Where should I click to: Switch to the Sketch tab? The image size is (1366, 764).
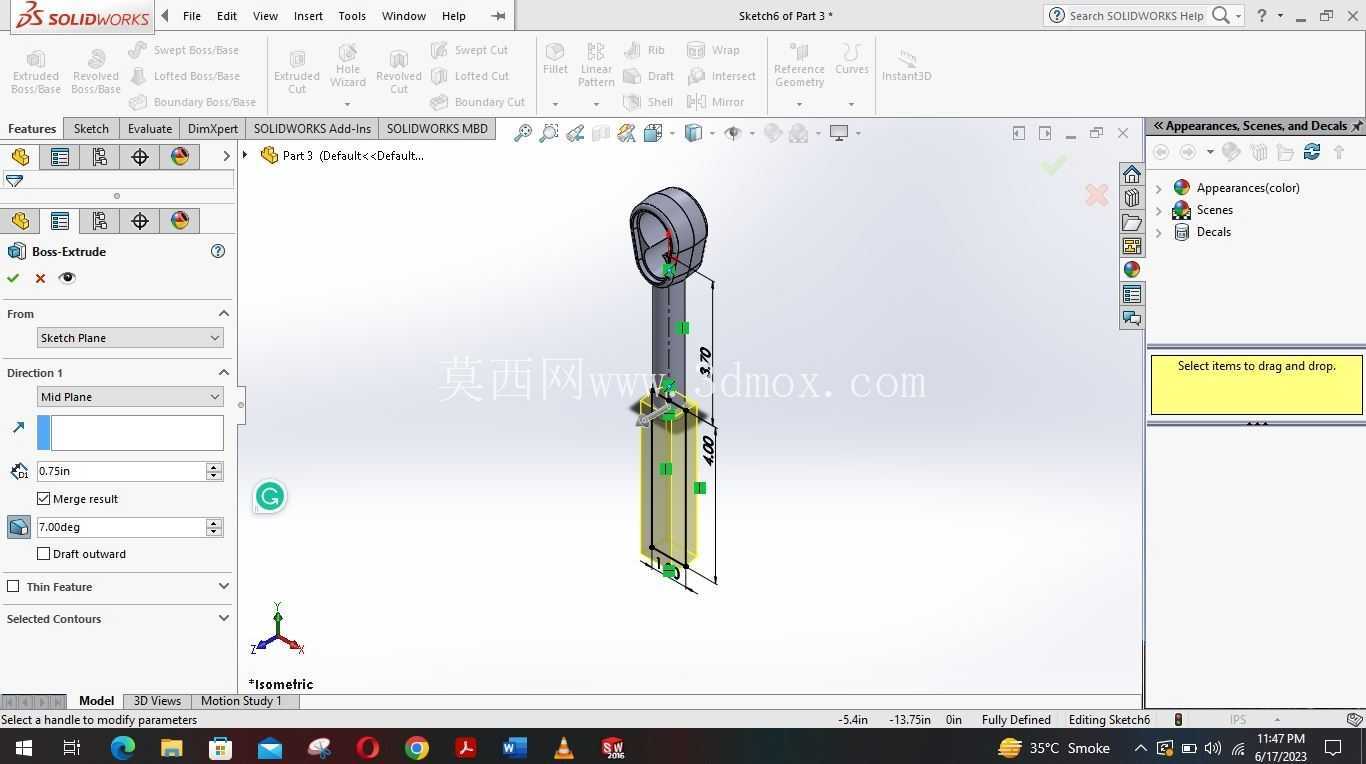91,128
